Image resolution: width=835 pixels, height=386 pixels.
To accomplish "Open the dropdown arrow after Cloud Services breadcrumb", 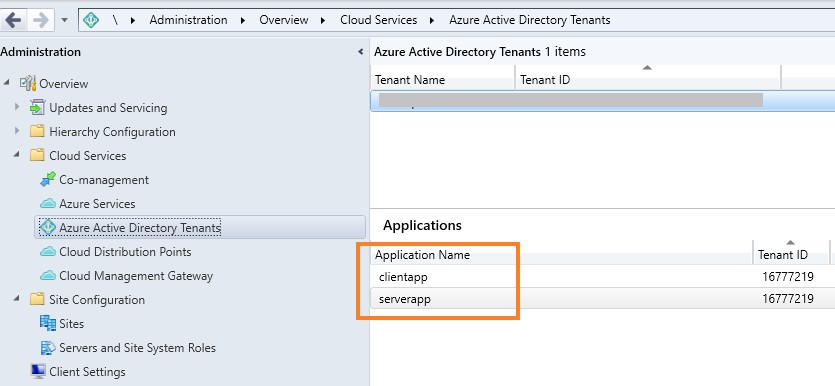I will coord(432,20).
